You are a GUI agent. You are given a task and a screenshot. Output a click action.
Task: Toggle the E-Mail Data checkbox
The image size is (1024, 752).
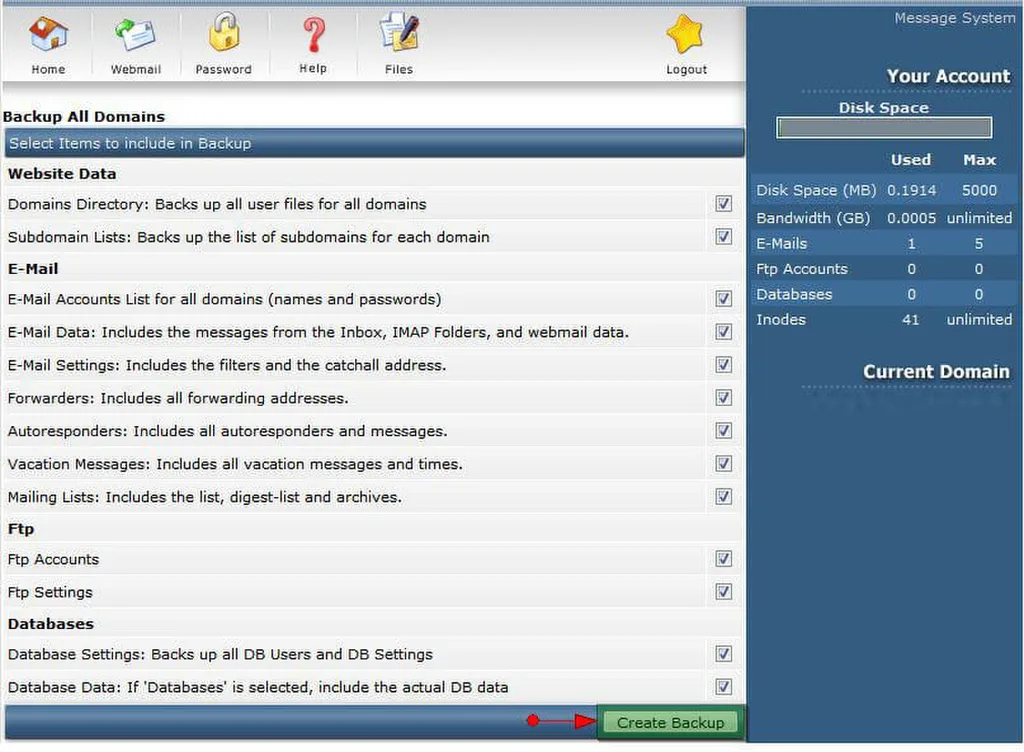click(723, 332)
